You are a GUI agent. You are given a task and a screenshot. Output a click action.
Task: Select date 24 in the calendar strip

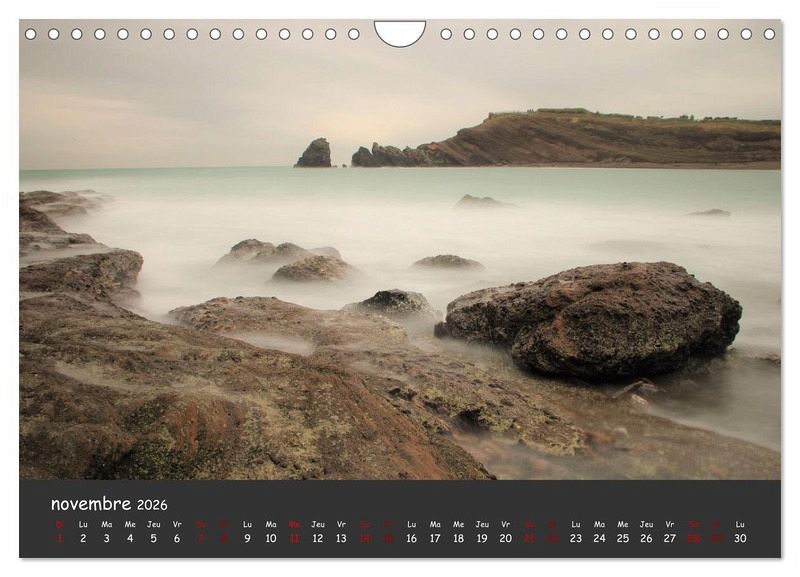(x=599, y=538)
